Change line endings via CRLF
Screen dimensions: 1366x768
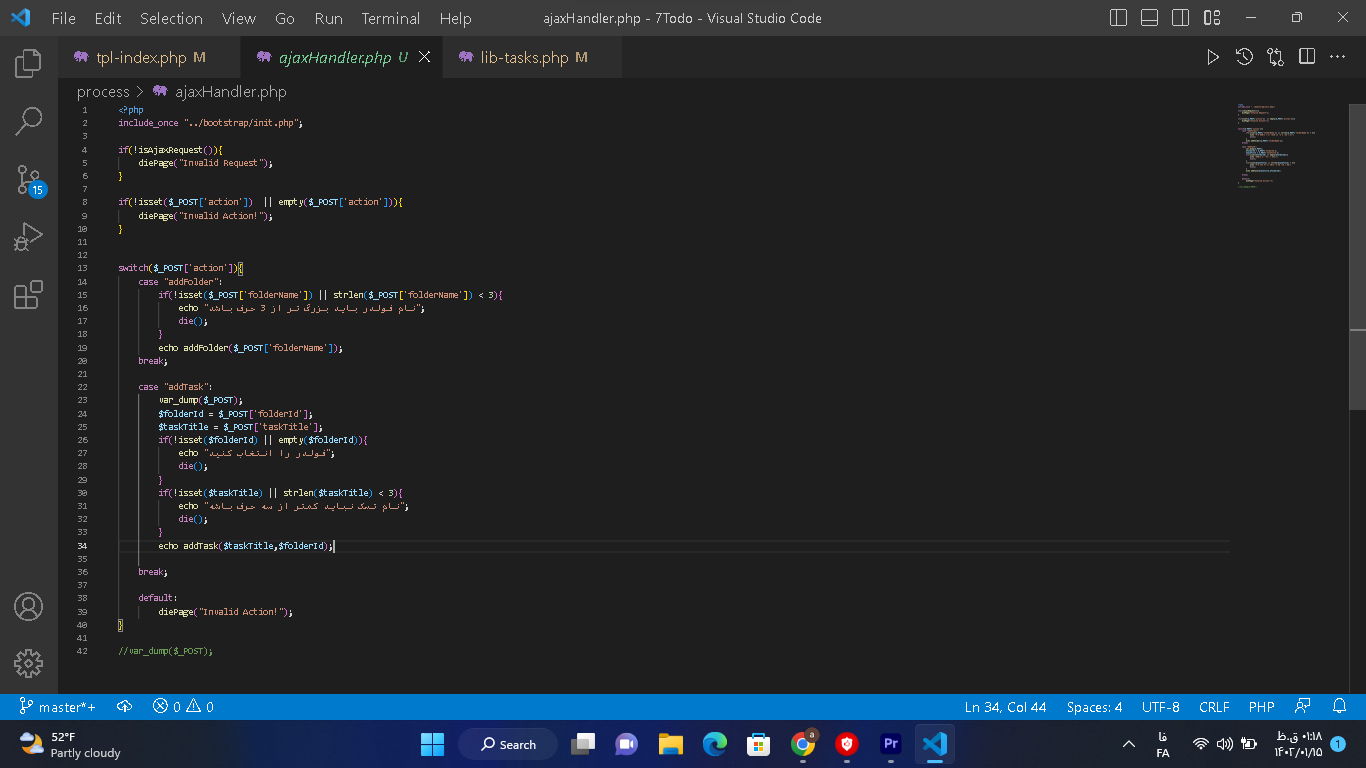tap(1214, 707)
